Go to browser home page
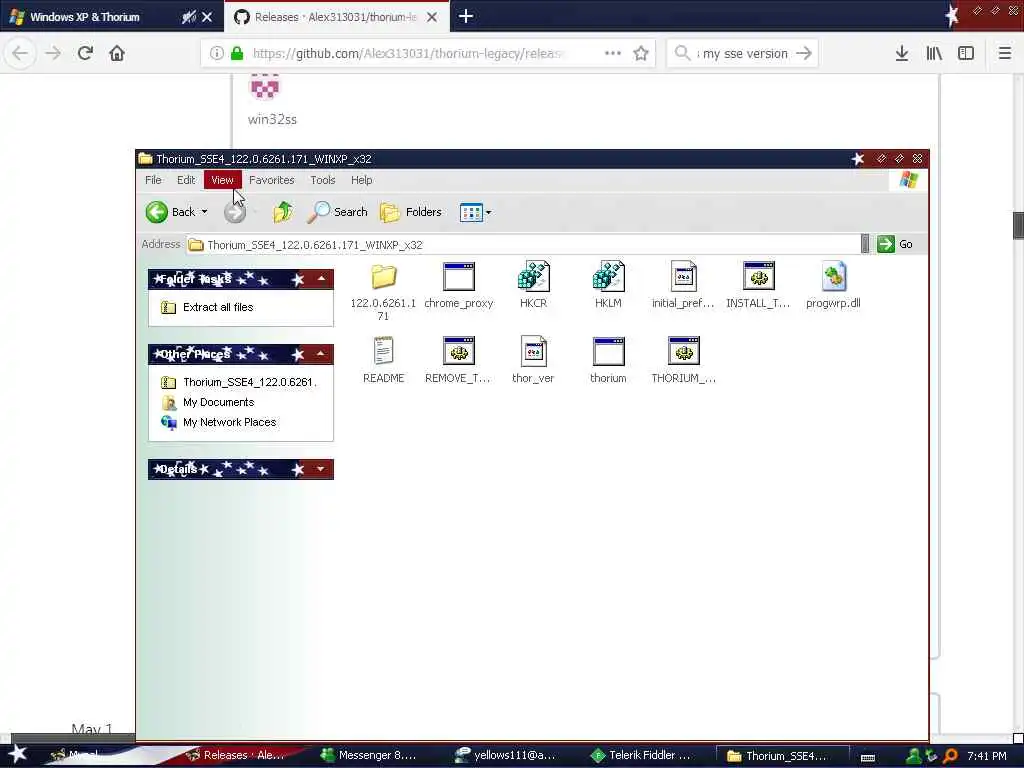This screenshot has width=1024, height=768. click(117, 53)
